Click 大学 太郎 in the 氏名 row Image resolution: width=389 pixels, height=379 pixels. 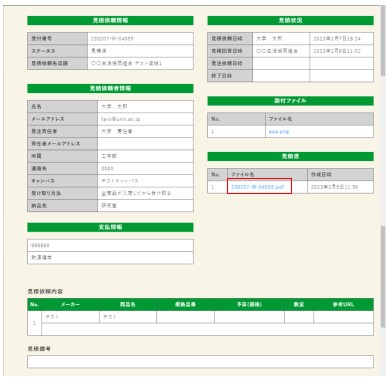click(x=114, y=107)
